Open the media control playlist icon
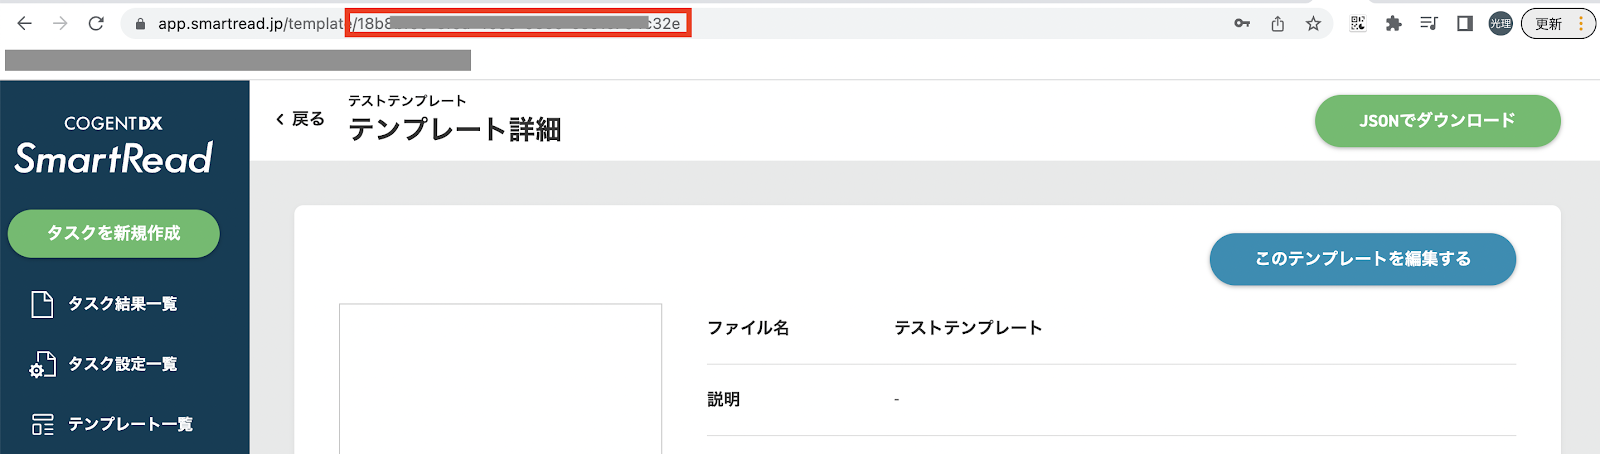 click(1429, 23)
